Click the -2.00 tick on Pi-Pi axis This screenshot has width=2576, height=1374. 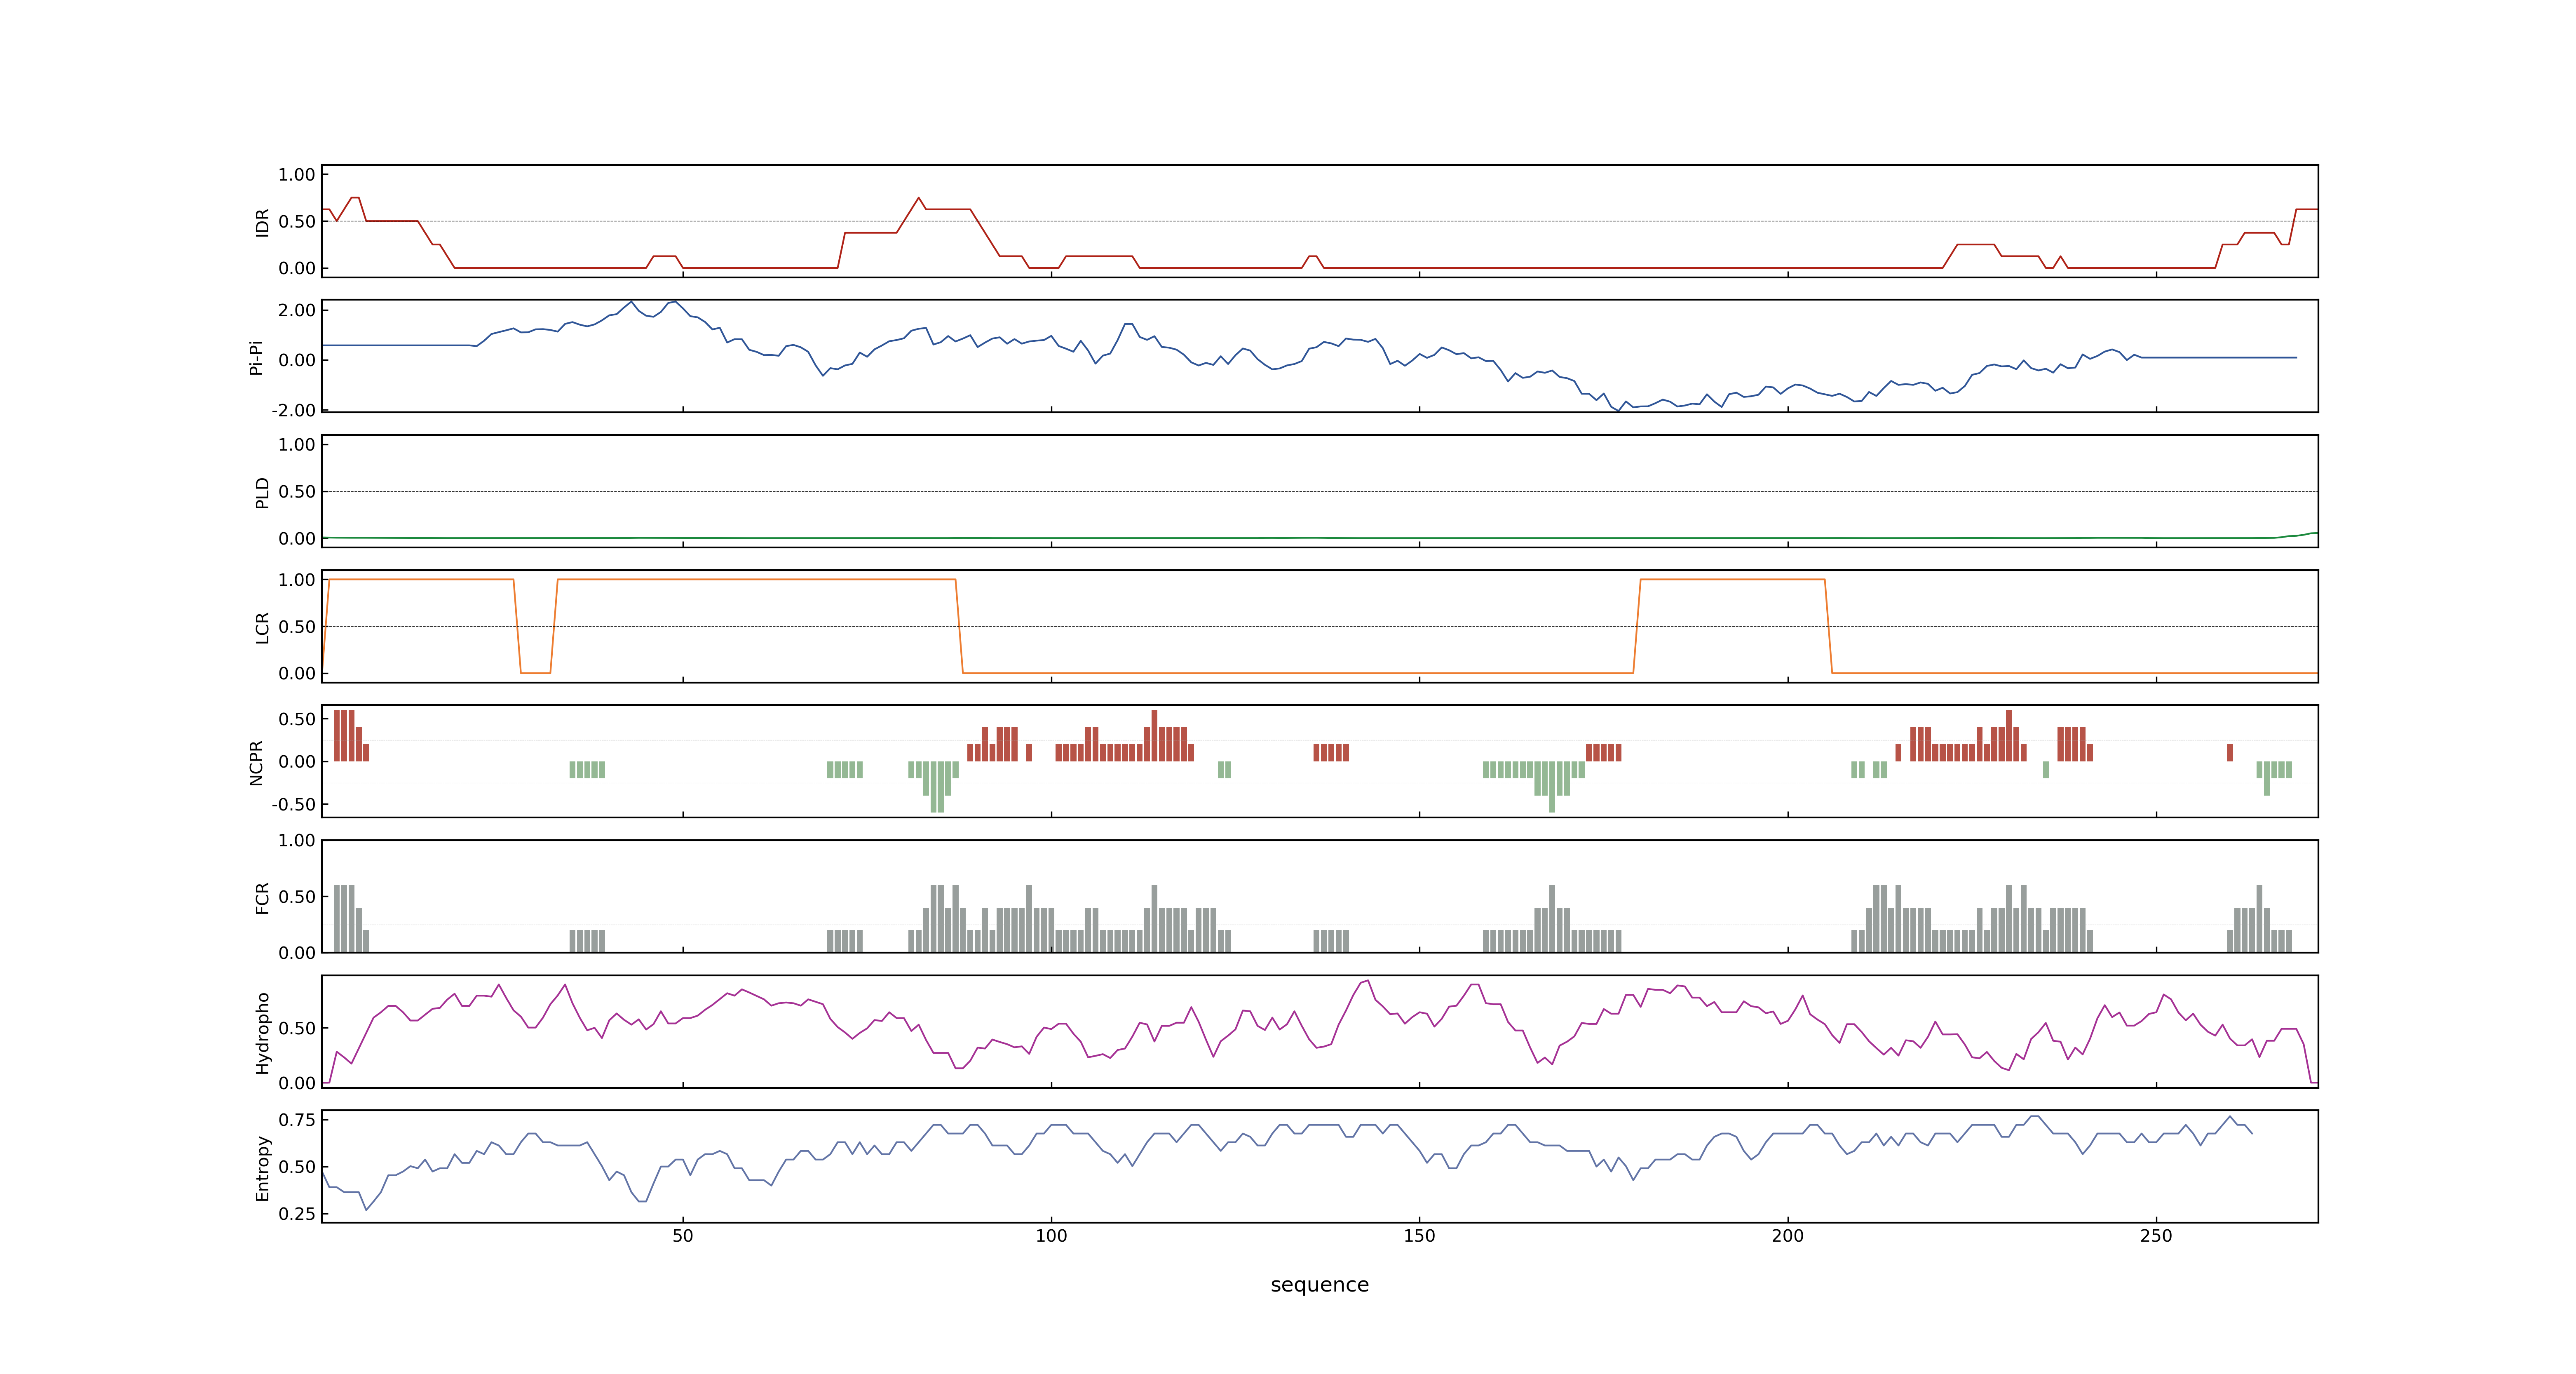tap(293, 410)
